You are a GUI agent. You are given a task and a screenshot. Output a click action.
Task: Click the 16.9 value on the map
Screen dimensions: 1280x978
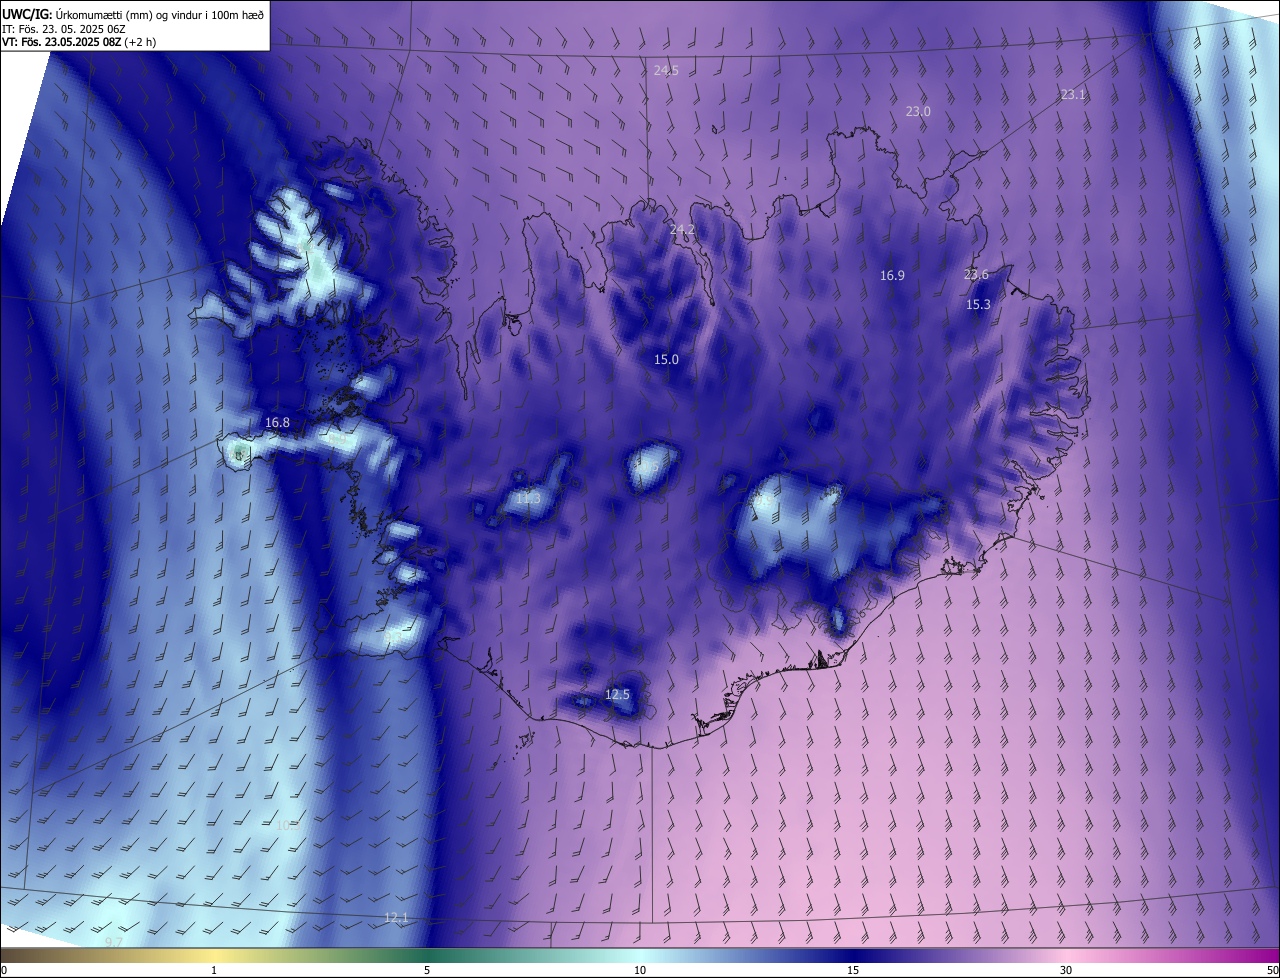coord(892,276)
